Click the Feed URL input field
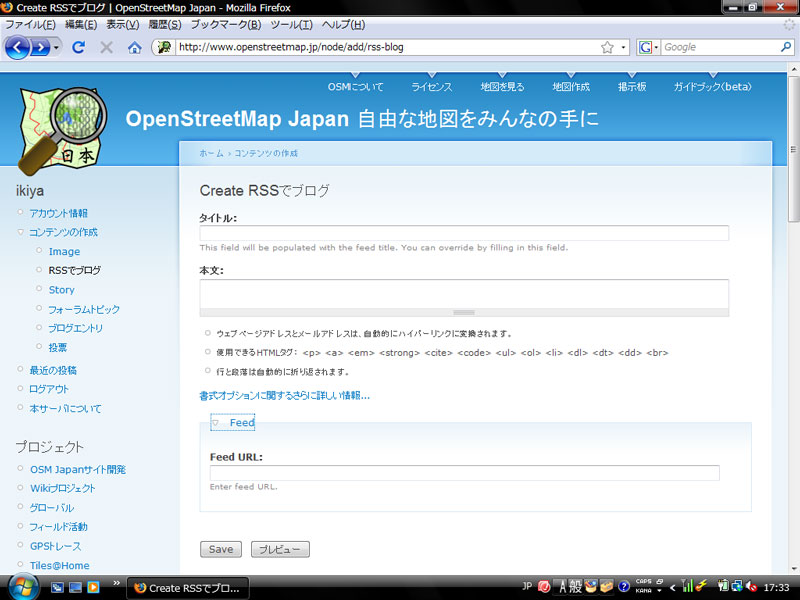Screen dimensions: 800x600 464,472
